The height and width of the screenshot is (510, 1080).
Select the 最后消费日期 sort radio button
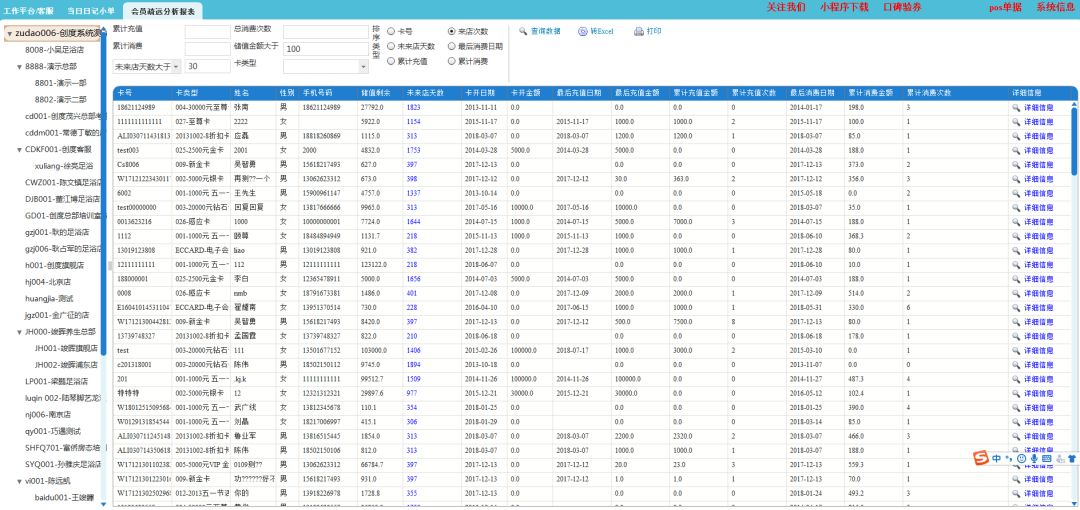[x=451, y=46]
